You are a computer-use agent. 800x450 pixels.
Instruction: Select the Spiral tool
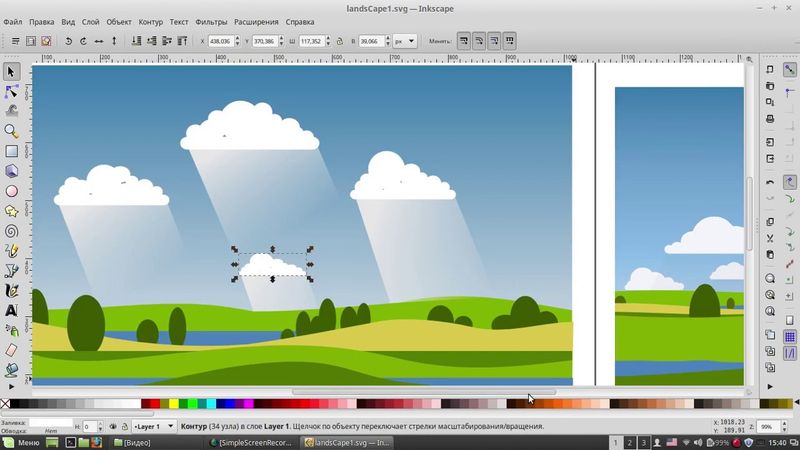[11, 231]
